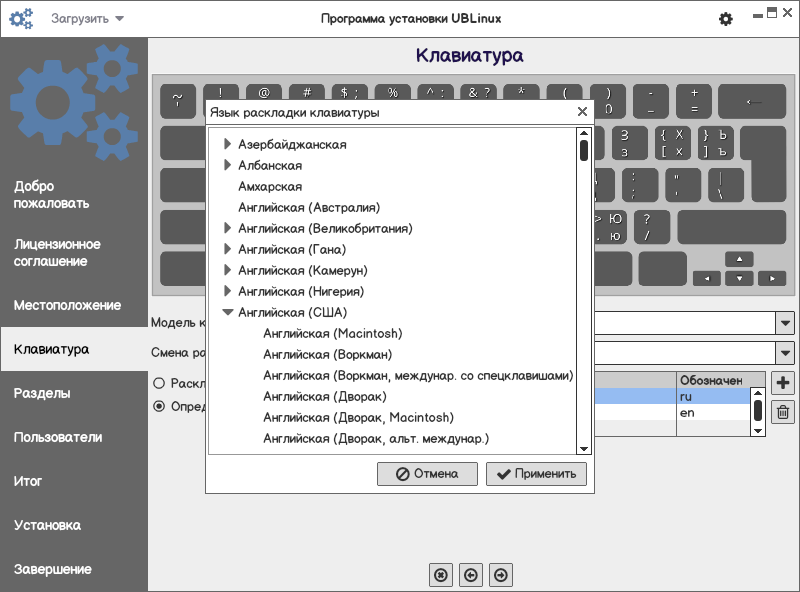Expand Английская (Нигерия) group
The height and width of the screenshot is (592, 800).
pos(228,291)
